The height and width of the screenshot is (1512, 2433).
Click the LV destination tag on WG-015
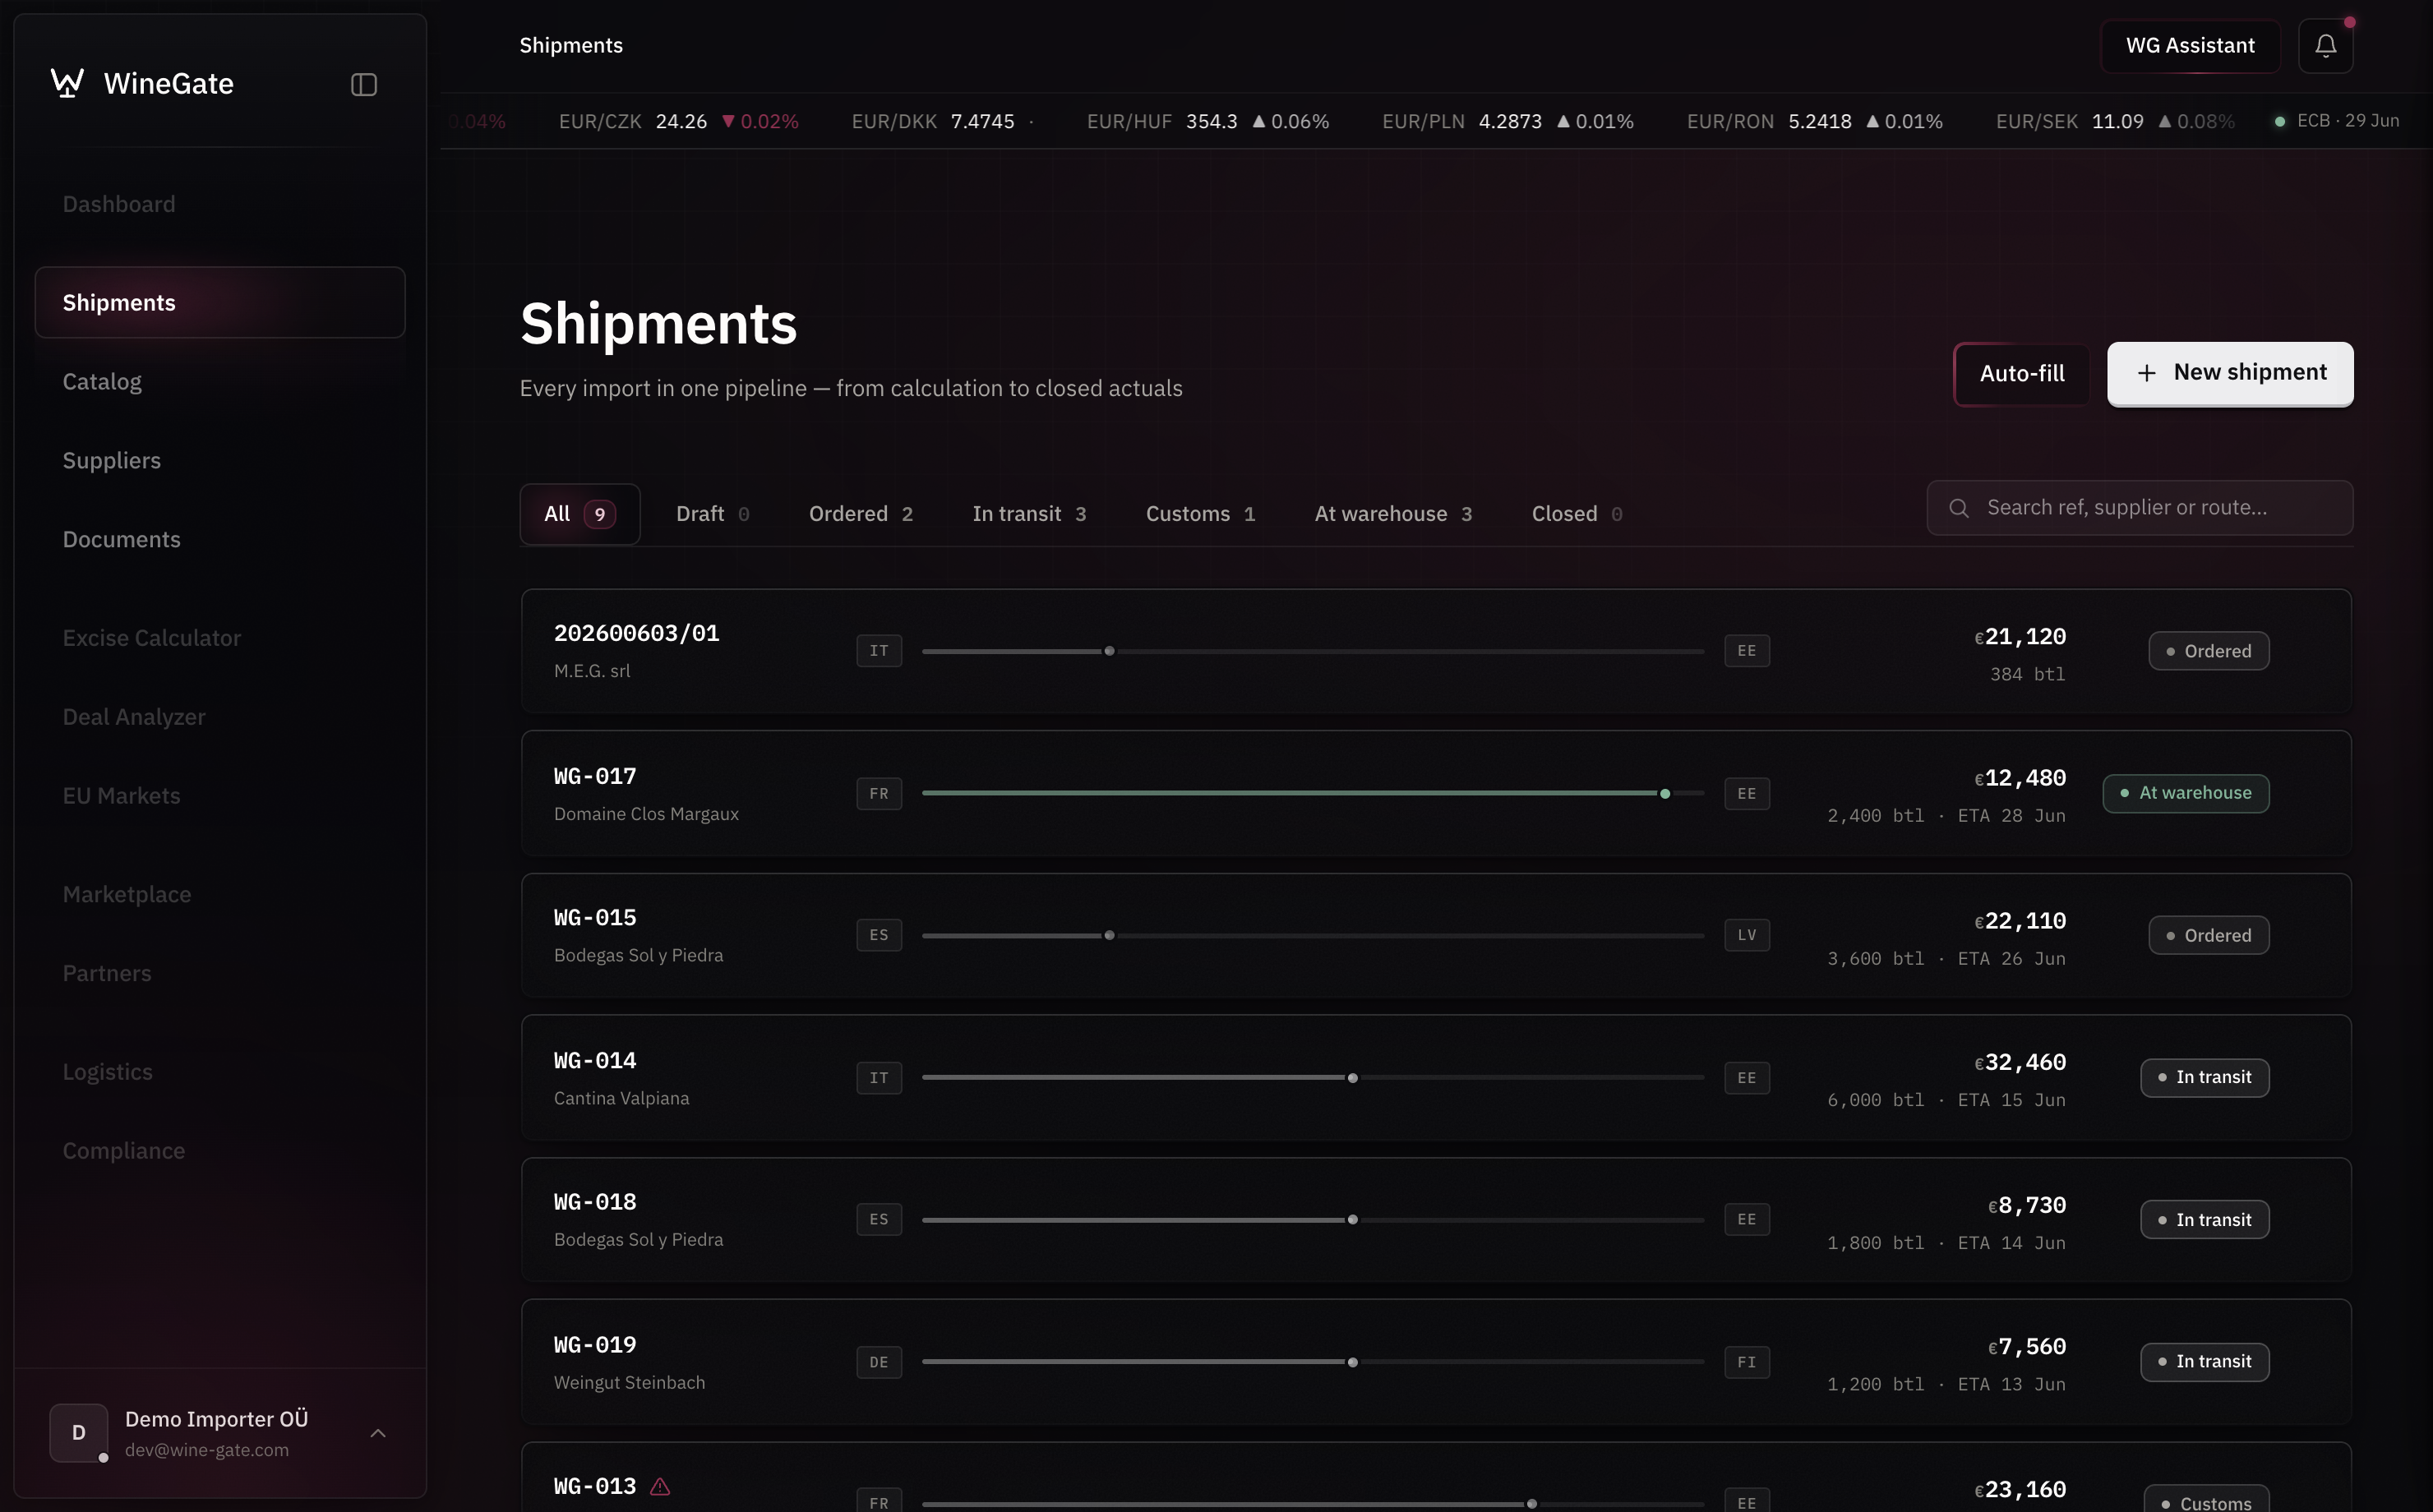[1746, 936]
